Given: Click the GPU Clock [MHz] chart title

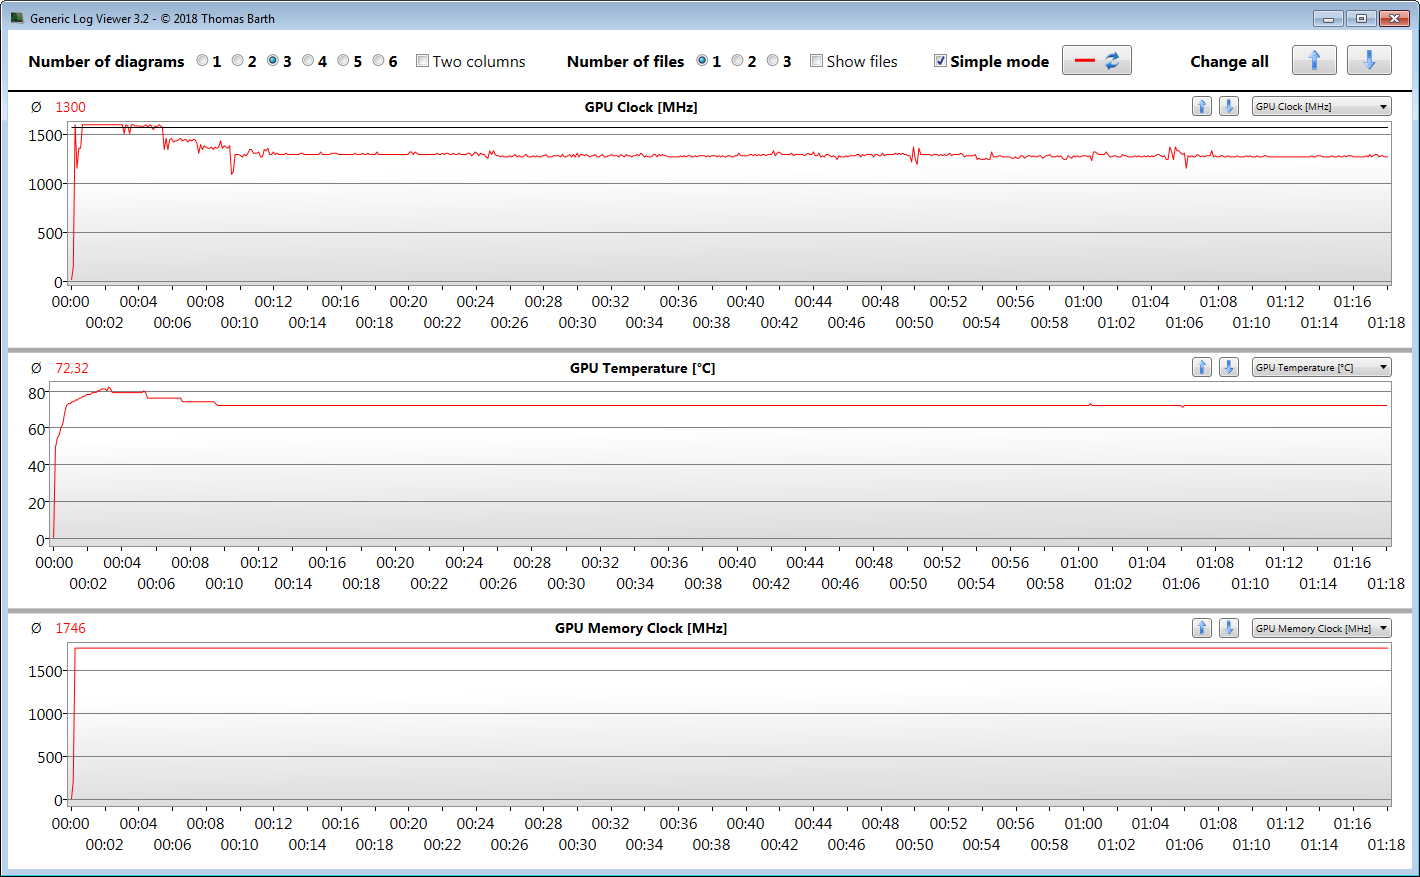Looking at the screenshot, I should point(641,107).
